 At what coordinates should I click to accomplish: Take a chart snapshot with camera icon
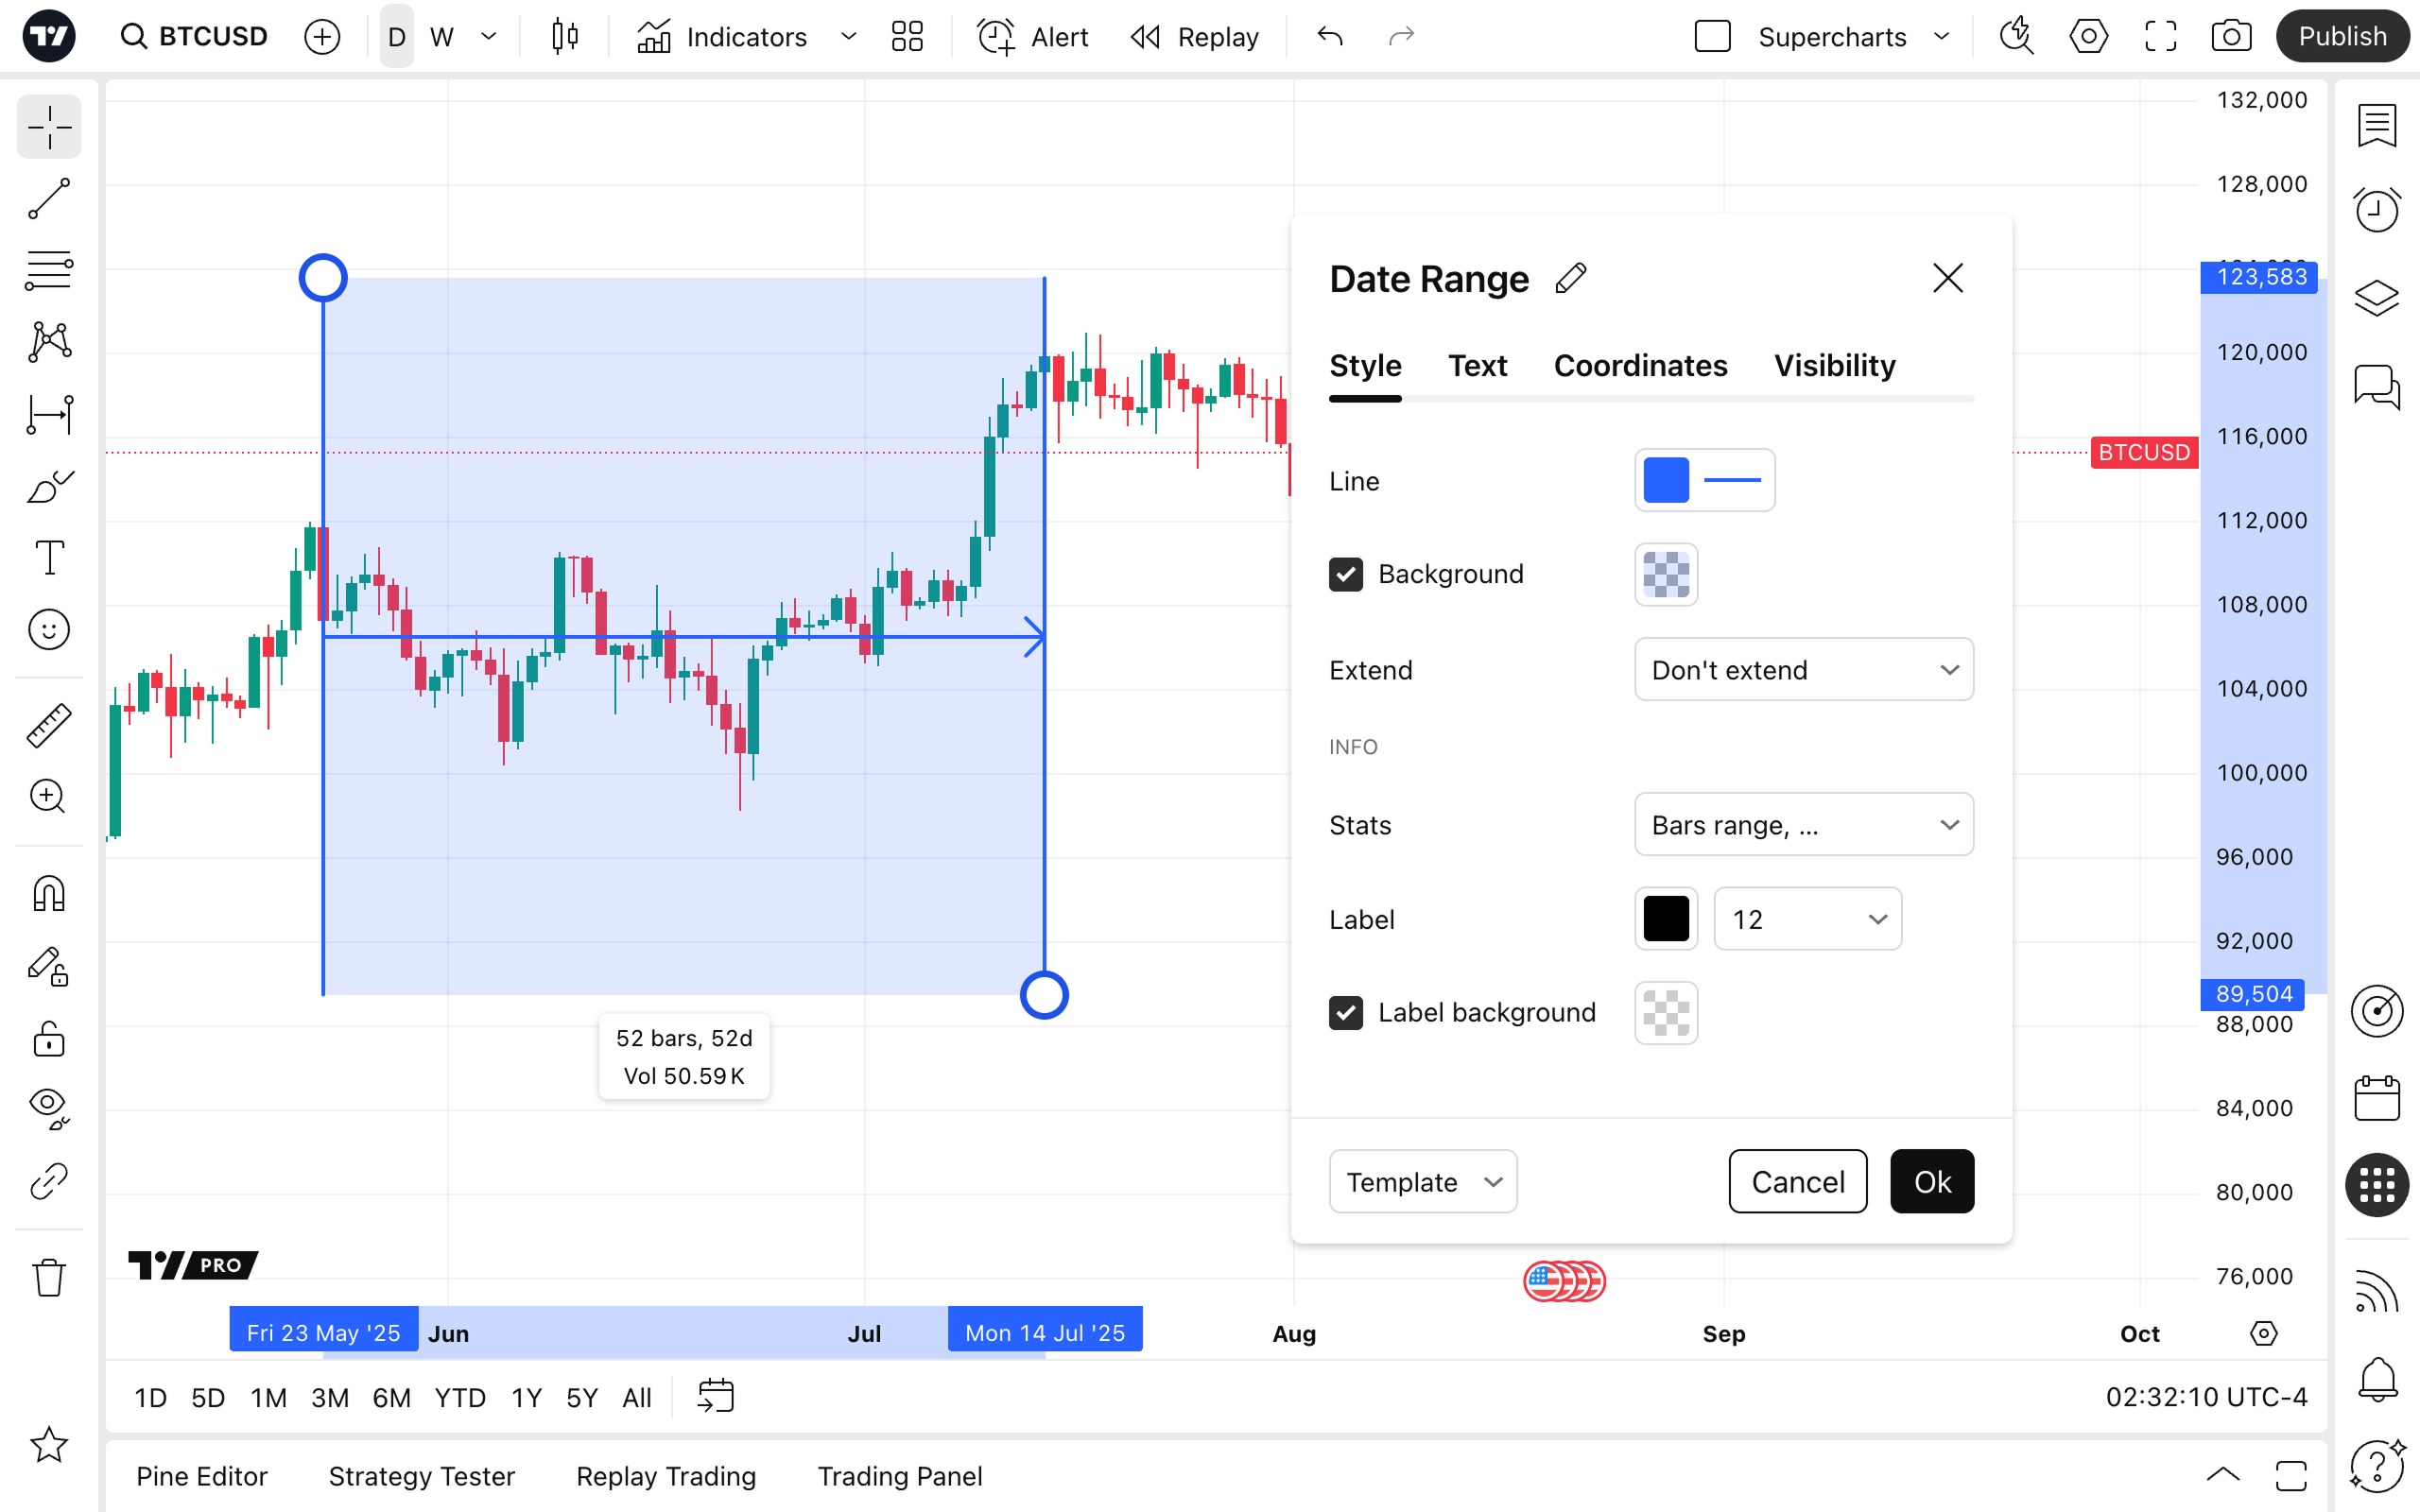2231,37
